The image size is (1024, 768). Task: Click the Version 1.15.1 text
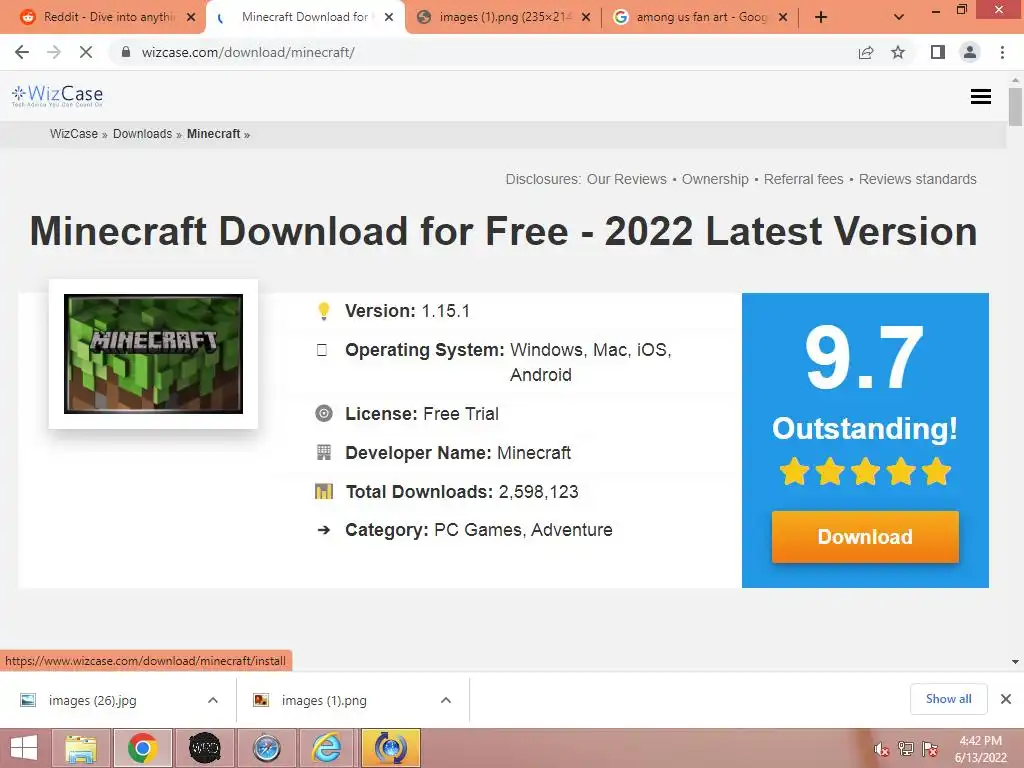(408, 311)
